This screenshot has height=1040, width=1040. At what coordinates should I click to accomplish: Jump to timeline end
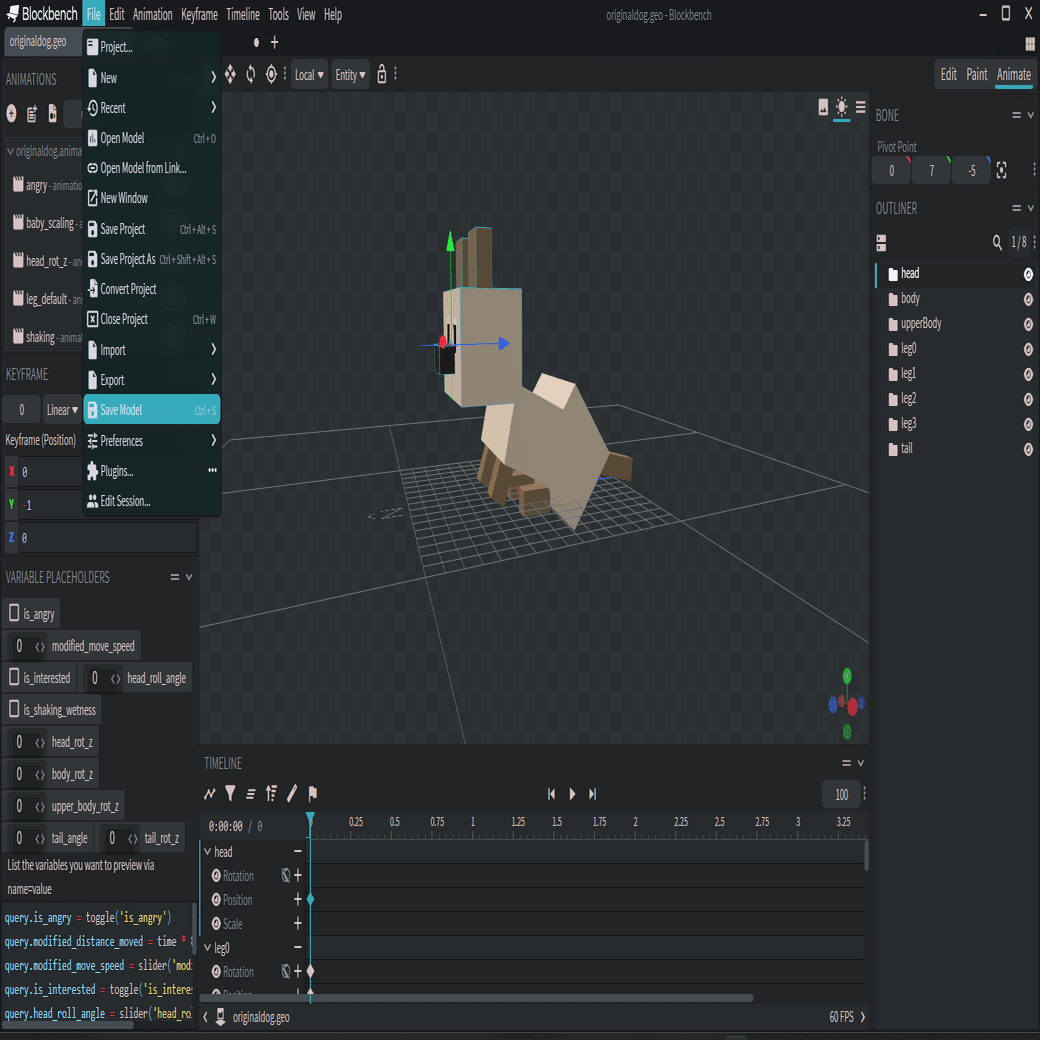click(593, 794)
